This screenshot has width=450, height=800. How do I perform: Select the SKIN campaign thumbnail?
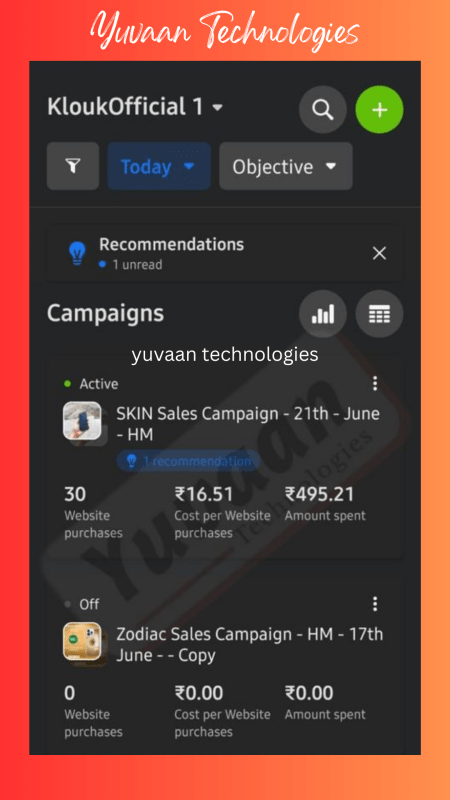pyautogui.click(x=82, y=421)
